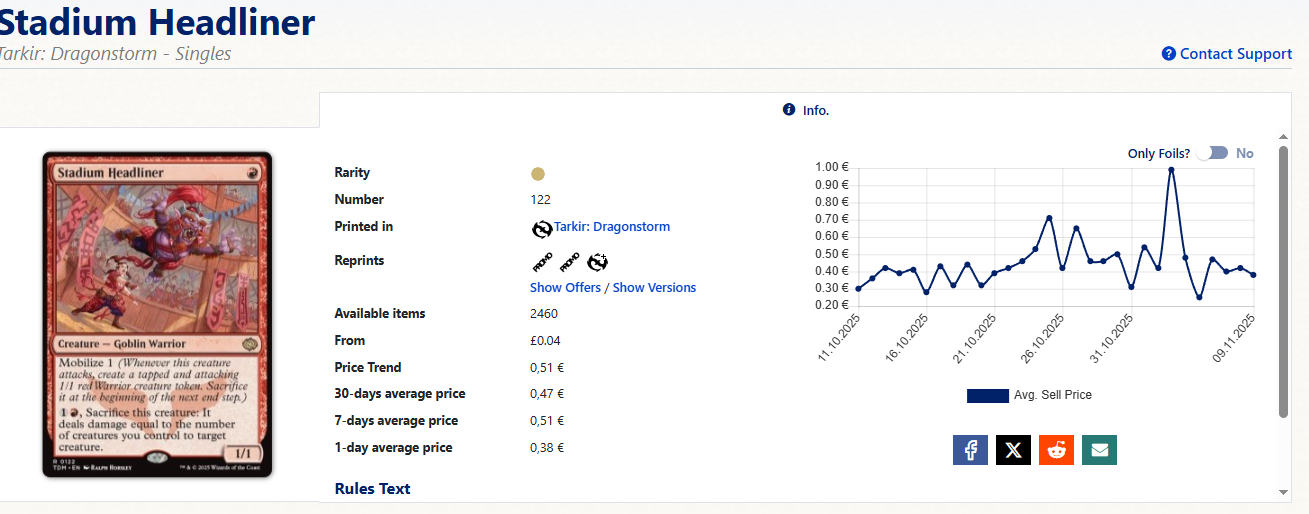This screenshot has width=1309, height=514.
Task: Open the first PROMO reprint icon
Action: [542, 263]
